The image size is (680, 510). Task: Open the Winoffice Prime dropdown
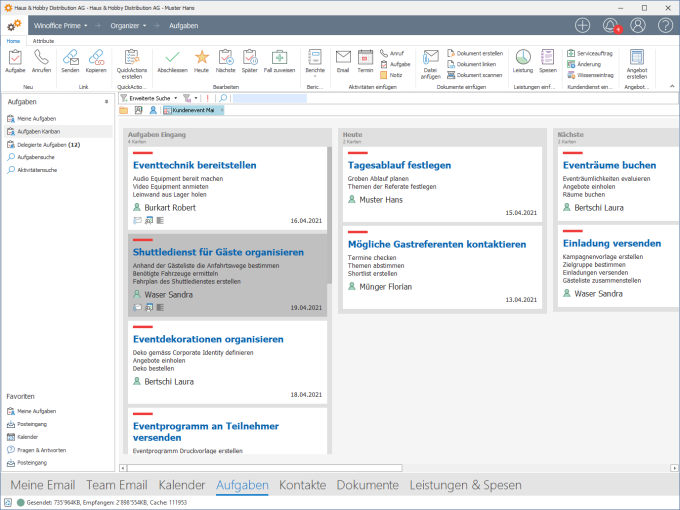coord(60,24)
